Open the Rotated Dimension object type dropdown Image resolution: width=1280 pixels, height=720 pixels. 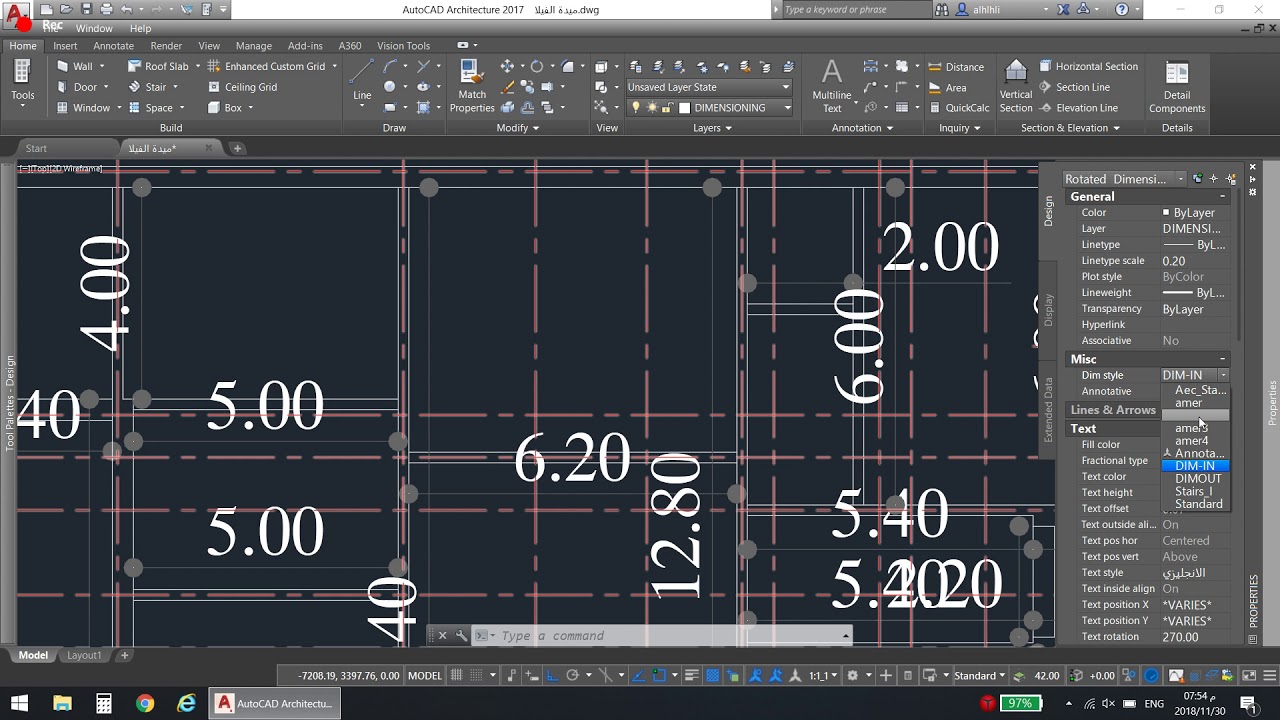(x=1124, y=179)
